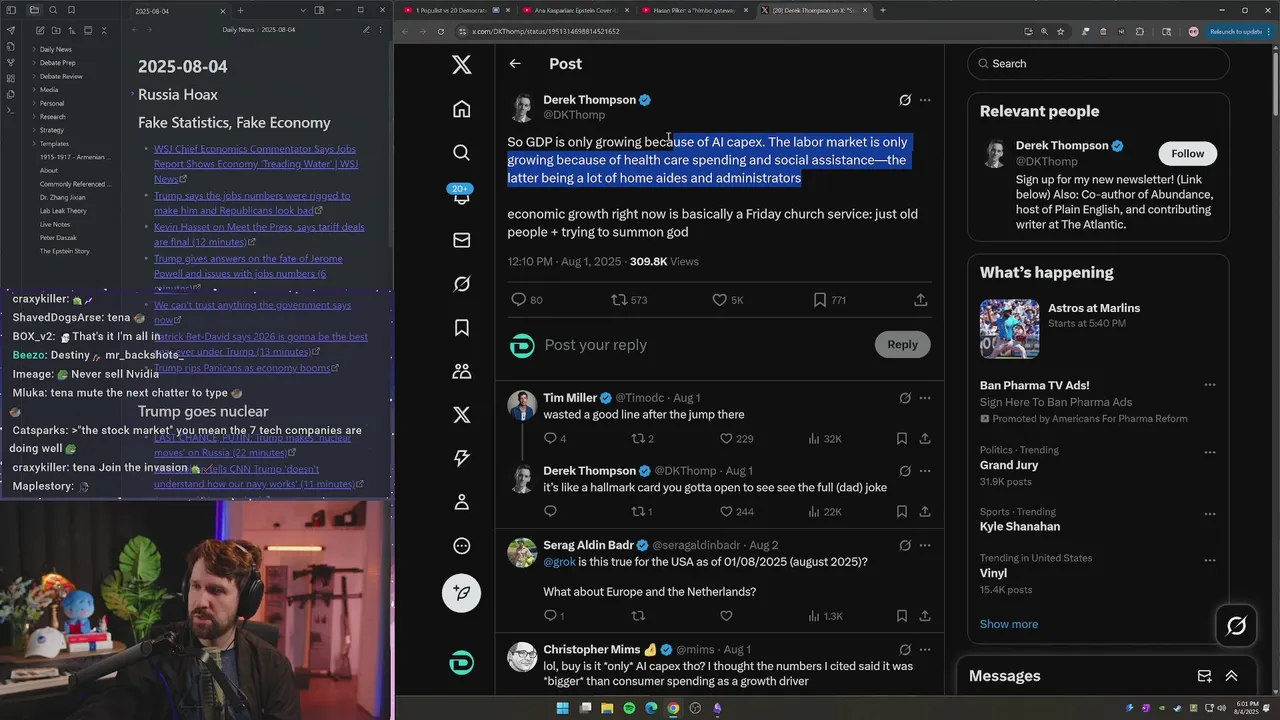The width and height of the screenshot is (1280, 720).
Task: Click X search input field
Action: coord(1098,63)
